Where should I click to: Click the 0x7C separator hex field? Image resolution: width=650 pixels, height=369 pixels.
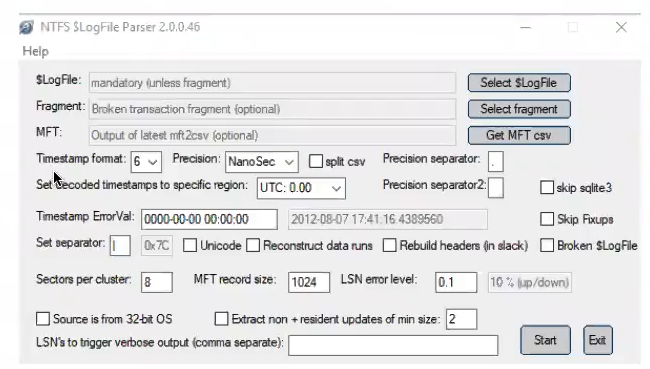point(157,246)
